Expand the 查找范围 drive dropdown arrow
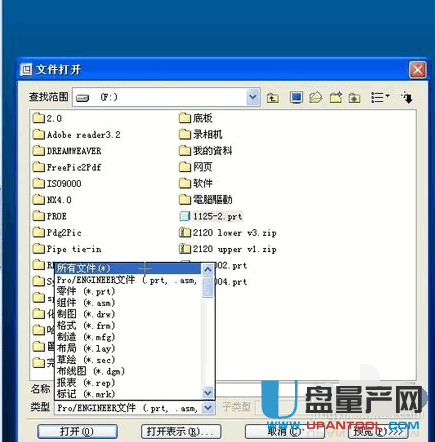This screenshot has width=435, height=442. click(x=253, y=97)
